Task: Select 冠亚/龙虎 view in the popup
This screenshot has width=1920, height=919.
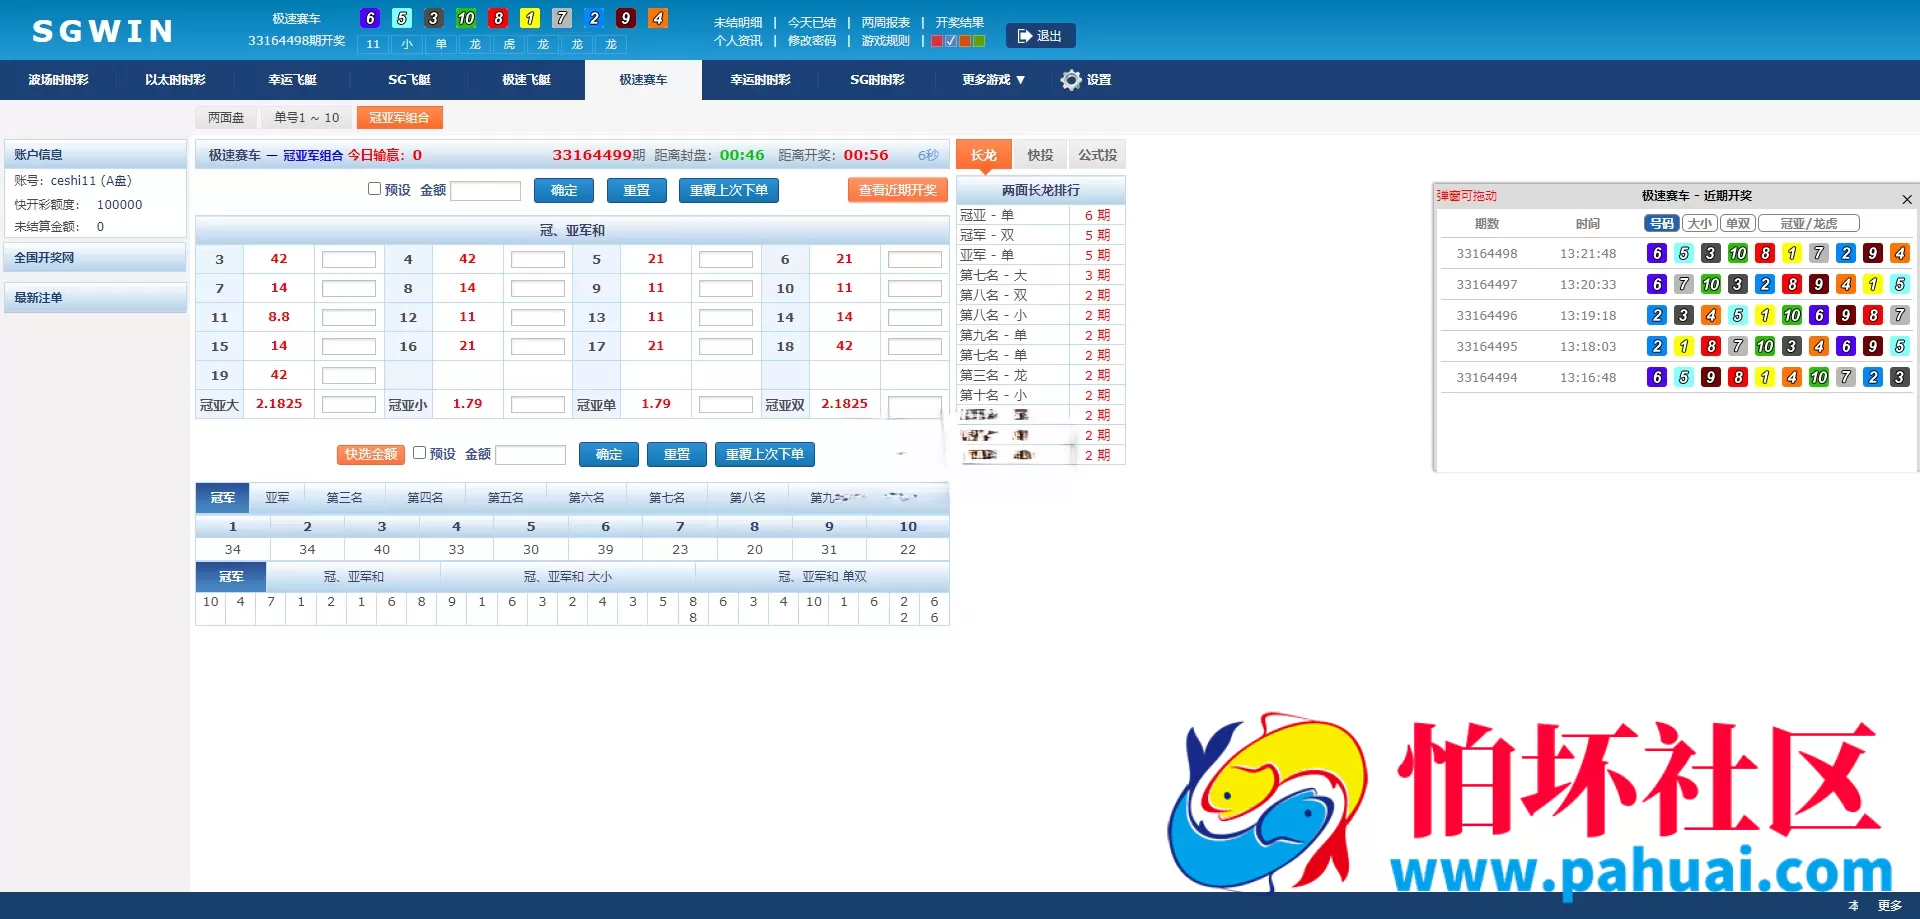Action: 1809,224
